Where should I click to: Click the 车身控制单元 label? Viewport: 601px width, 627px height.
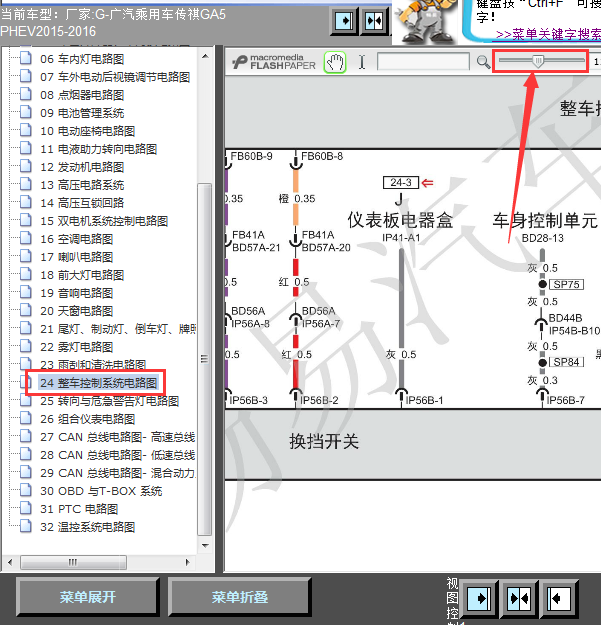[545, 220]
